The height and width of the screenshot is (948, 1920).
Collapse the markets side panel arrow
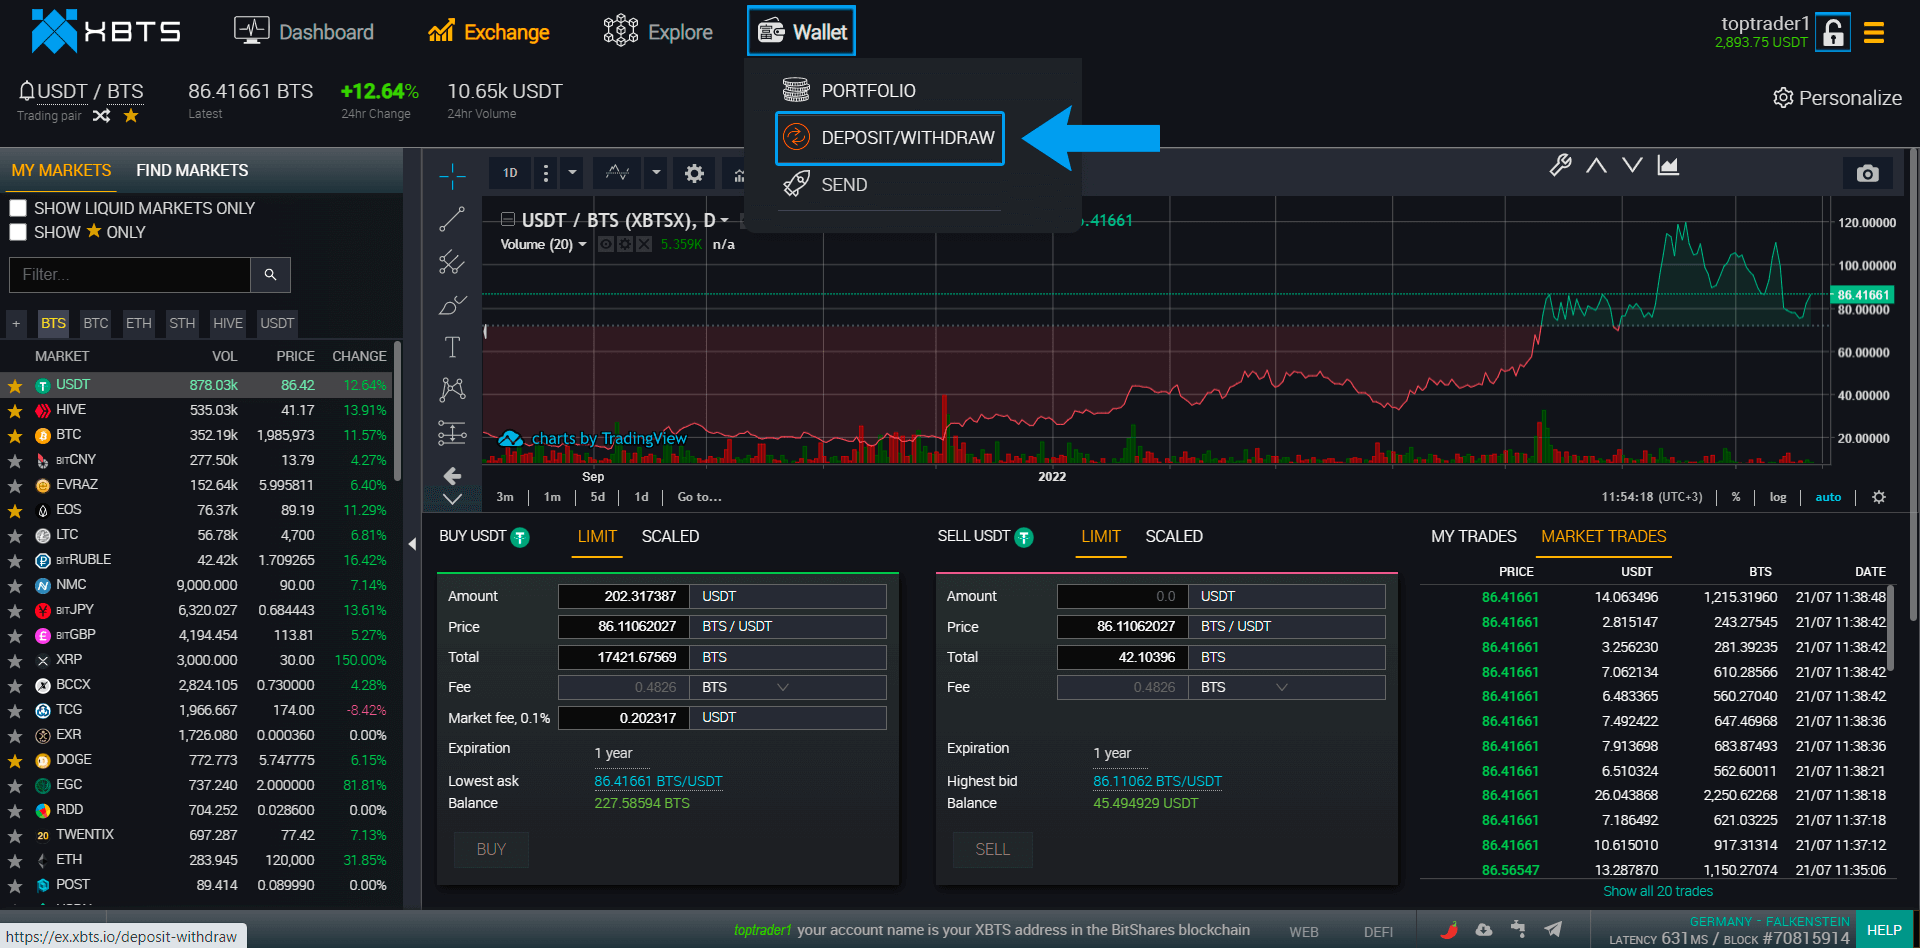(x=412, y=544)
